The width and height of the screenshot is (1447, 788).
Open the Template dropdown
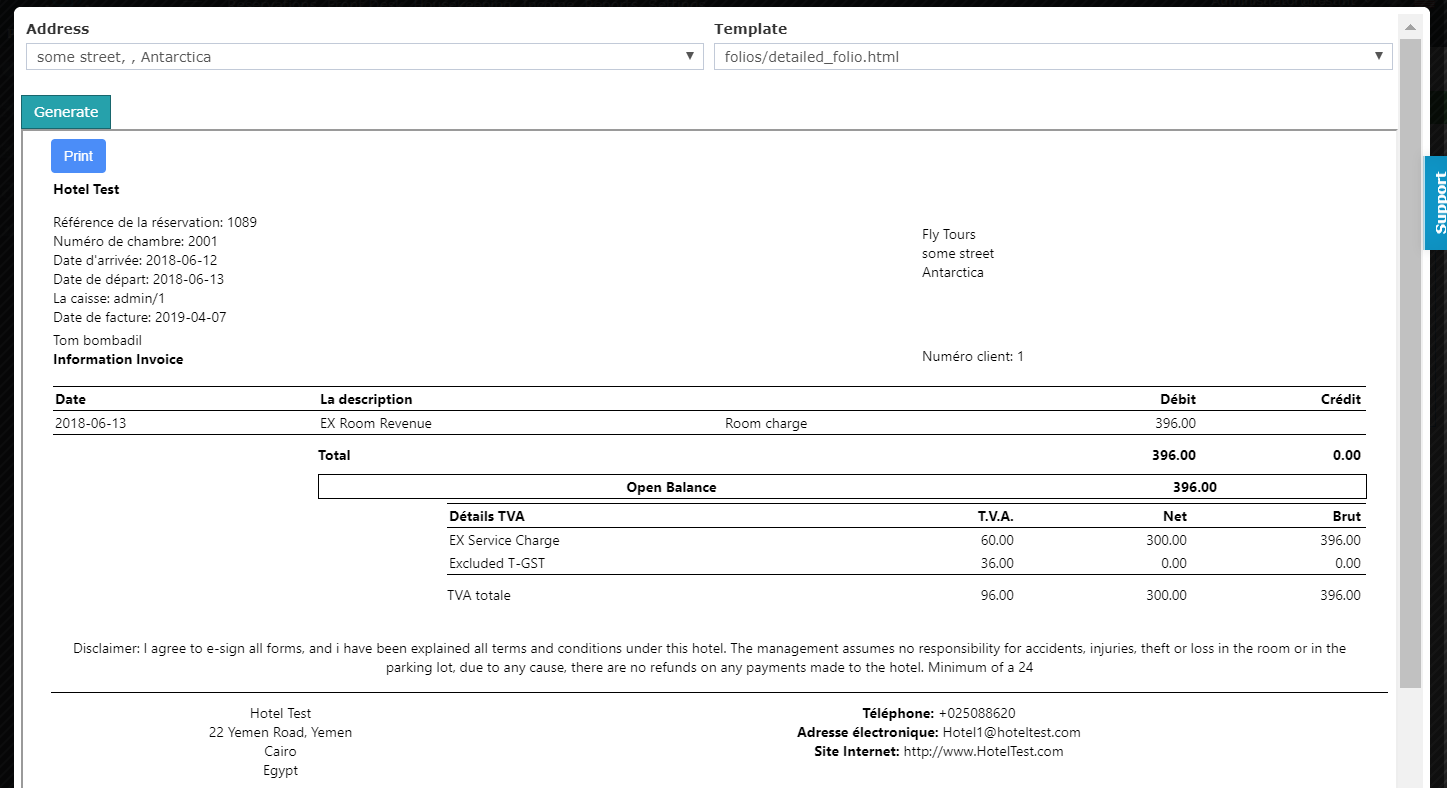tap(1053, 57)
